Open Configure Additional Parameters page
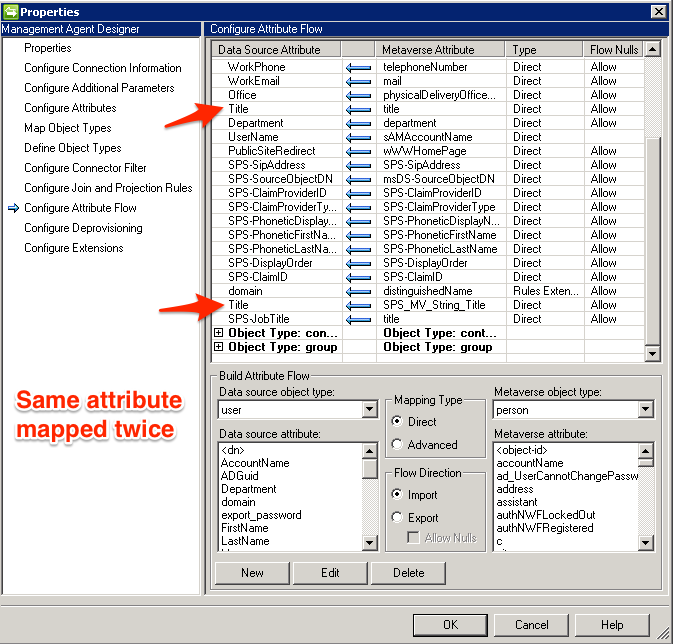Image resolution: width=673 pixels, height=644 pixels. click(99, 88)
